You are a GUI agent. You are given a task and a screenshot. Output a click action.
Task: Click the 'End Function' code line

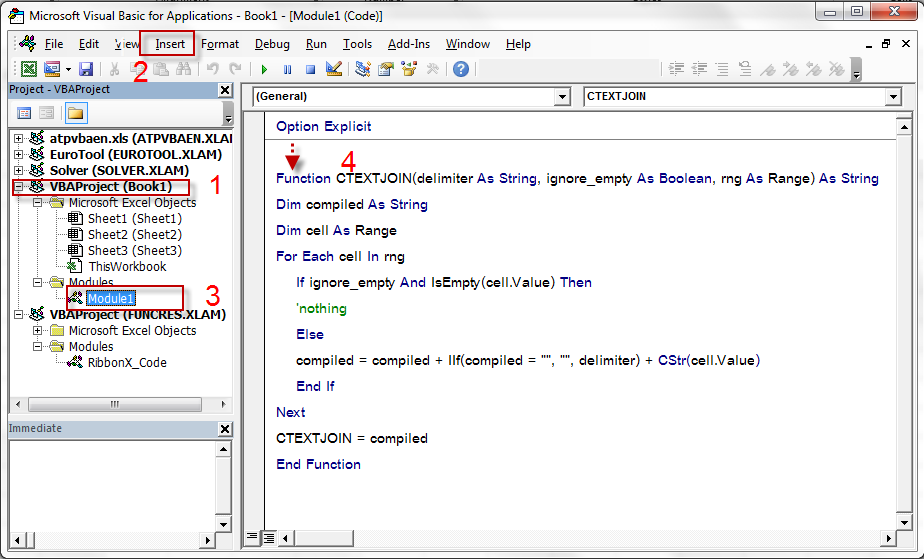click(318, 465)
